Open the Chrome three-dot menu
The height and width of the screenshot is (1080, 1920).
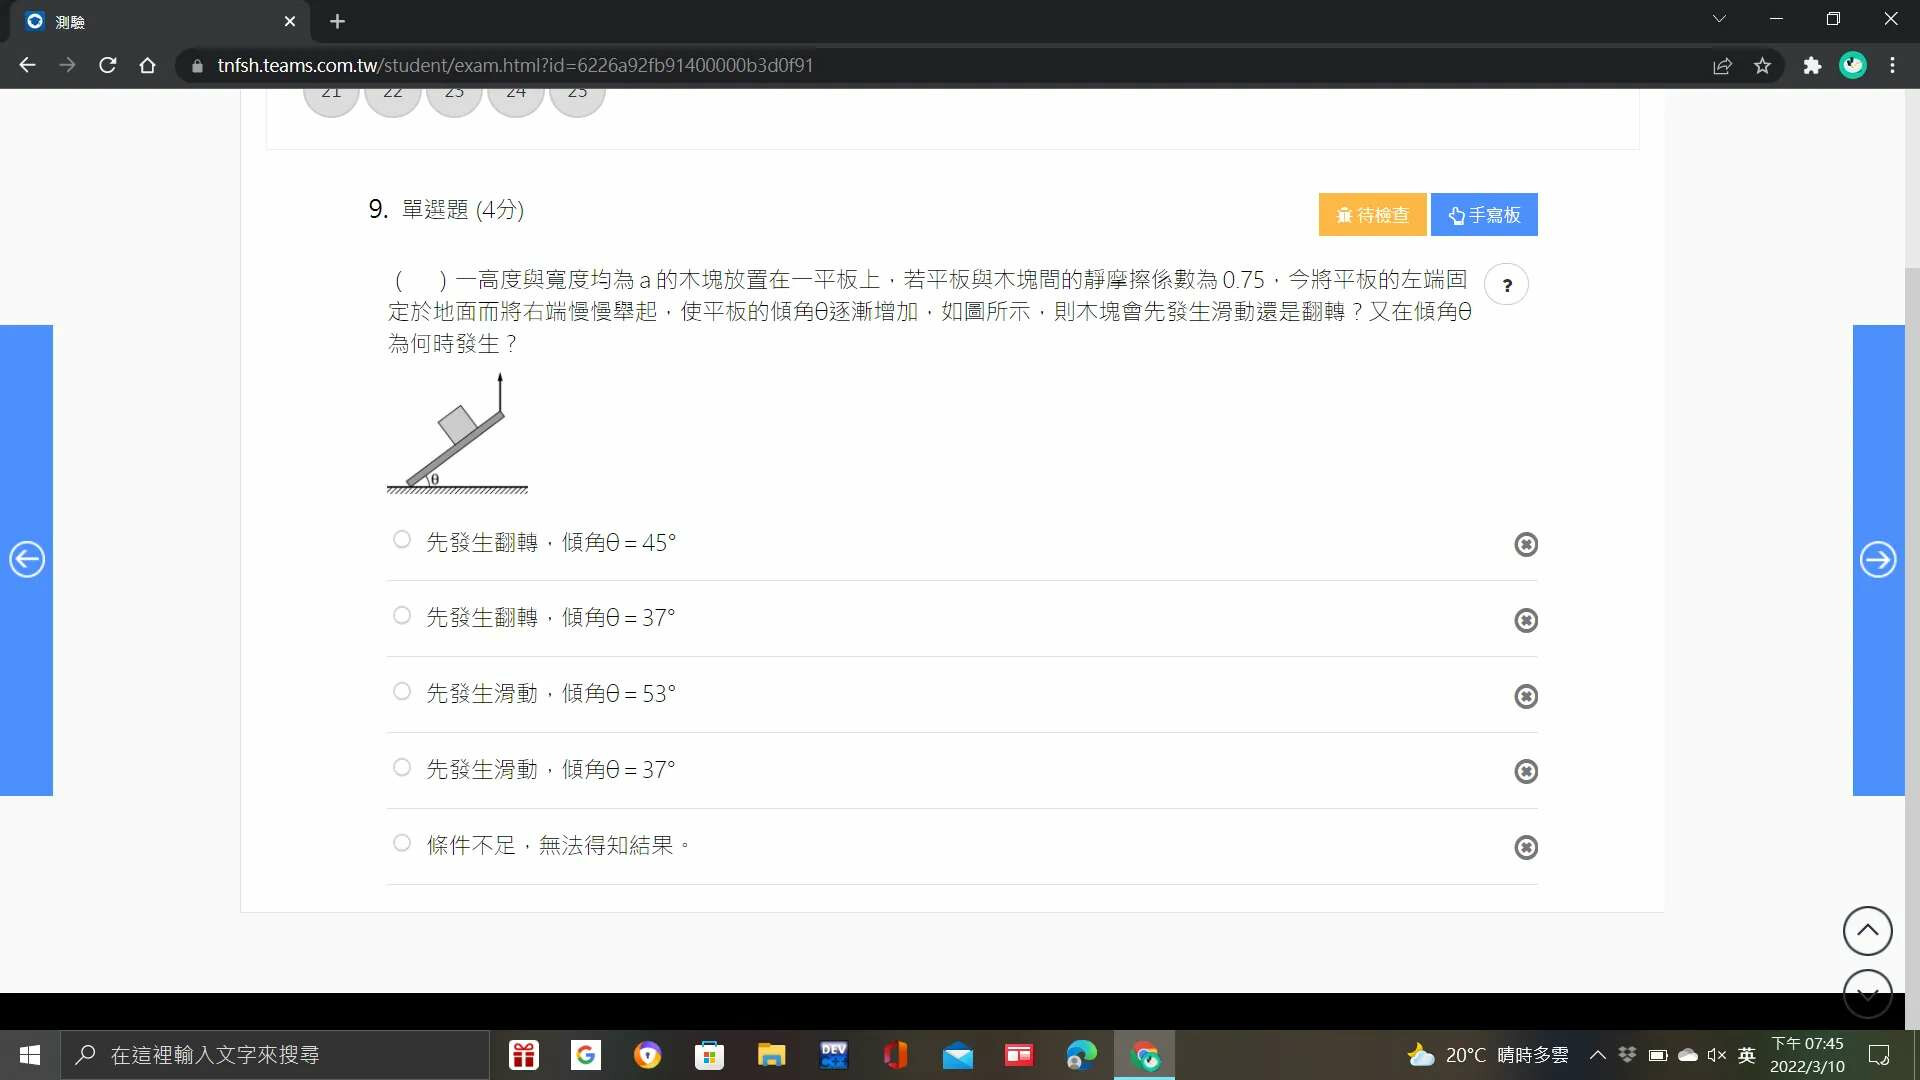pyautogui.click(x=1892, y=66)
